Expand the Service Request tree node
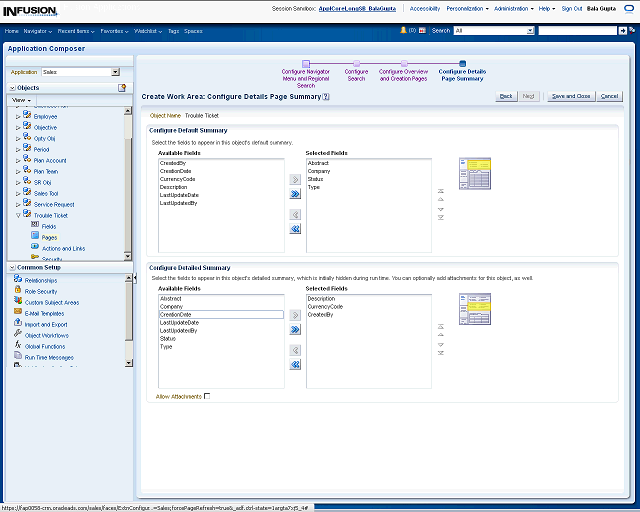 [18, 204]
